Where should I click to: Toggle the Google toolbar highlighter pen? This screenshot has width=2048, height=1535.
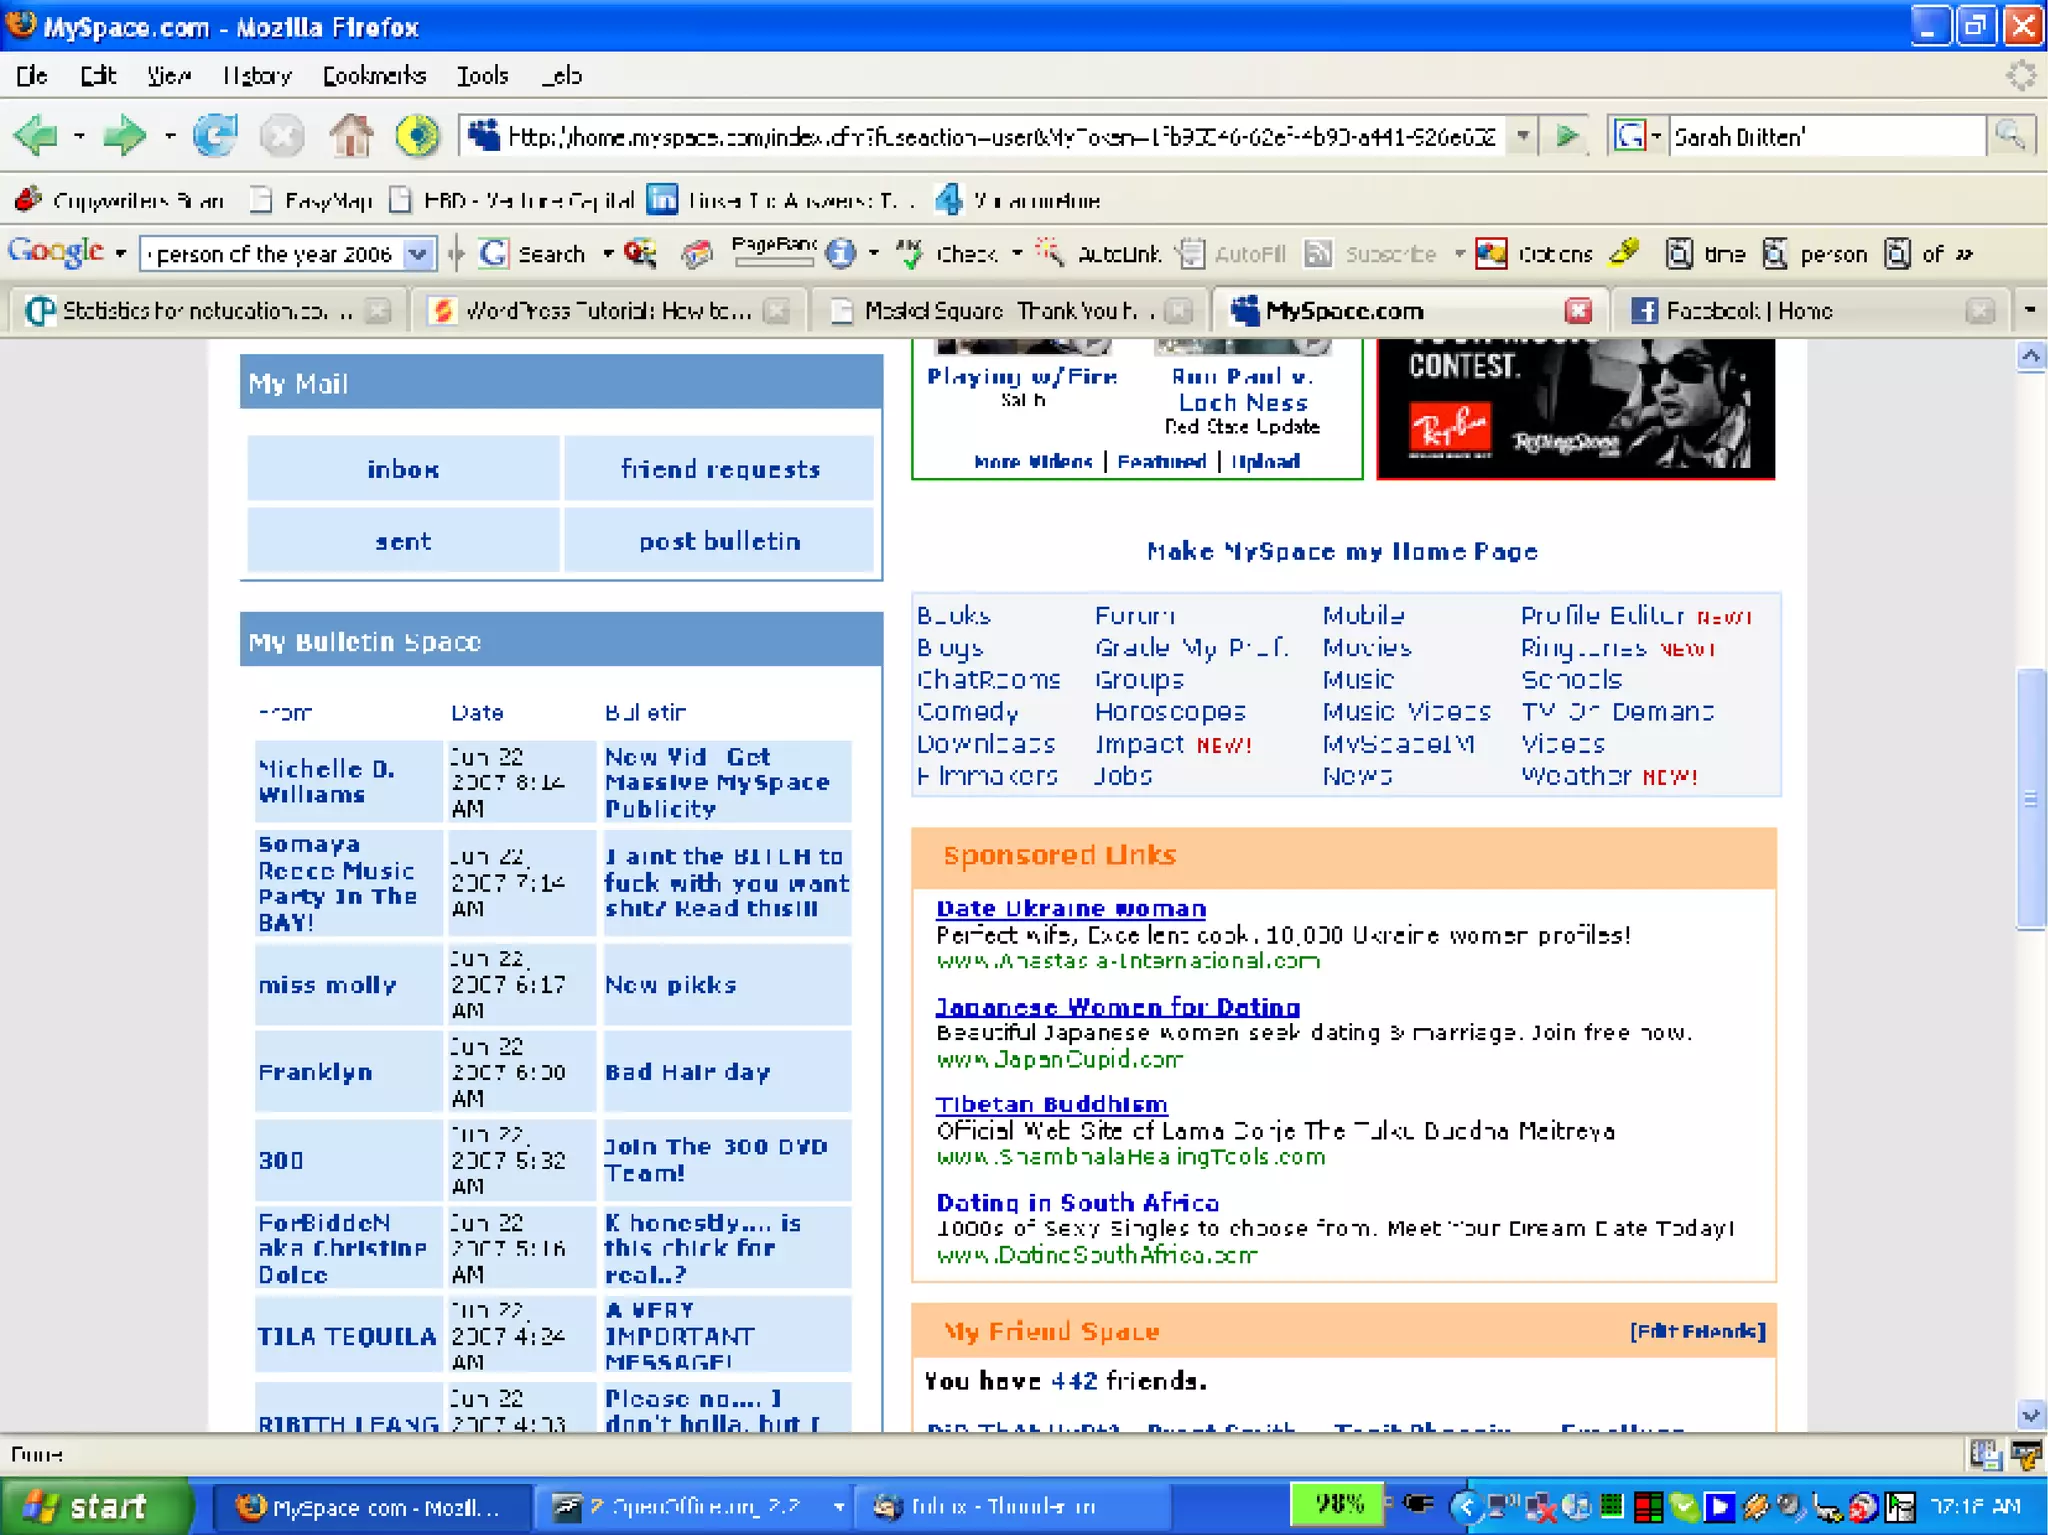click(1624, 252)
